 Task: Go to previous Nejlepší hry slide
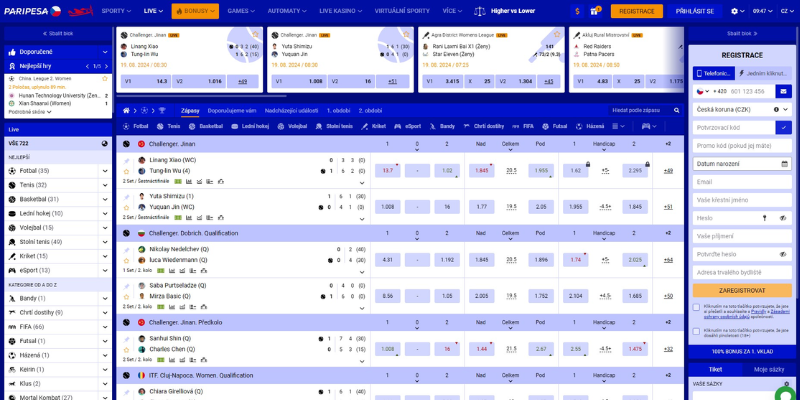click(x=87, y=66)
